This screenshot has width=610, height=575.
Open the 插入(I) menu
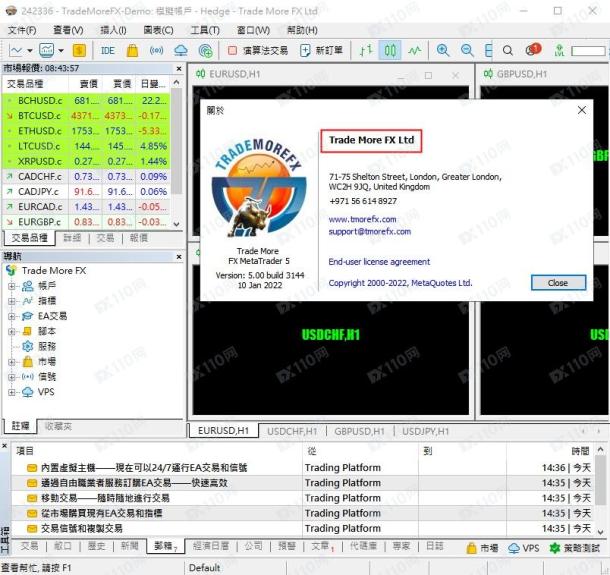pyautogui.click(x=113, y=30)
